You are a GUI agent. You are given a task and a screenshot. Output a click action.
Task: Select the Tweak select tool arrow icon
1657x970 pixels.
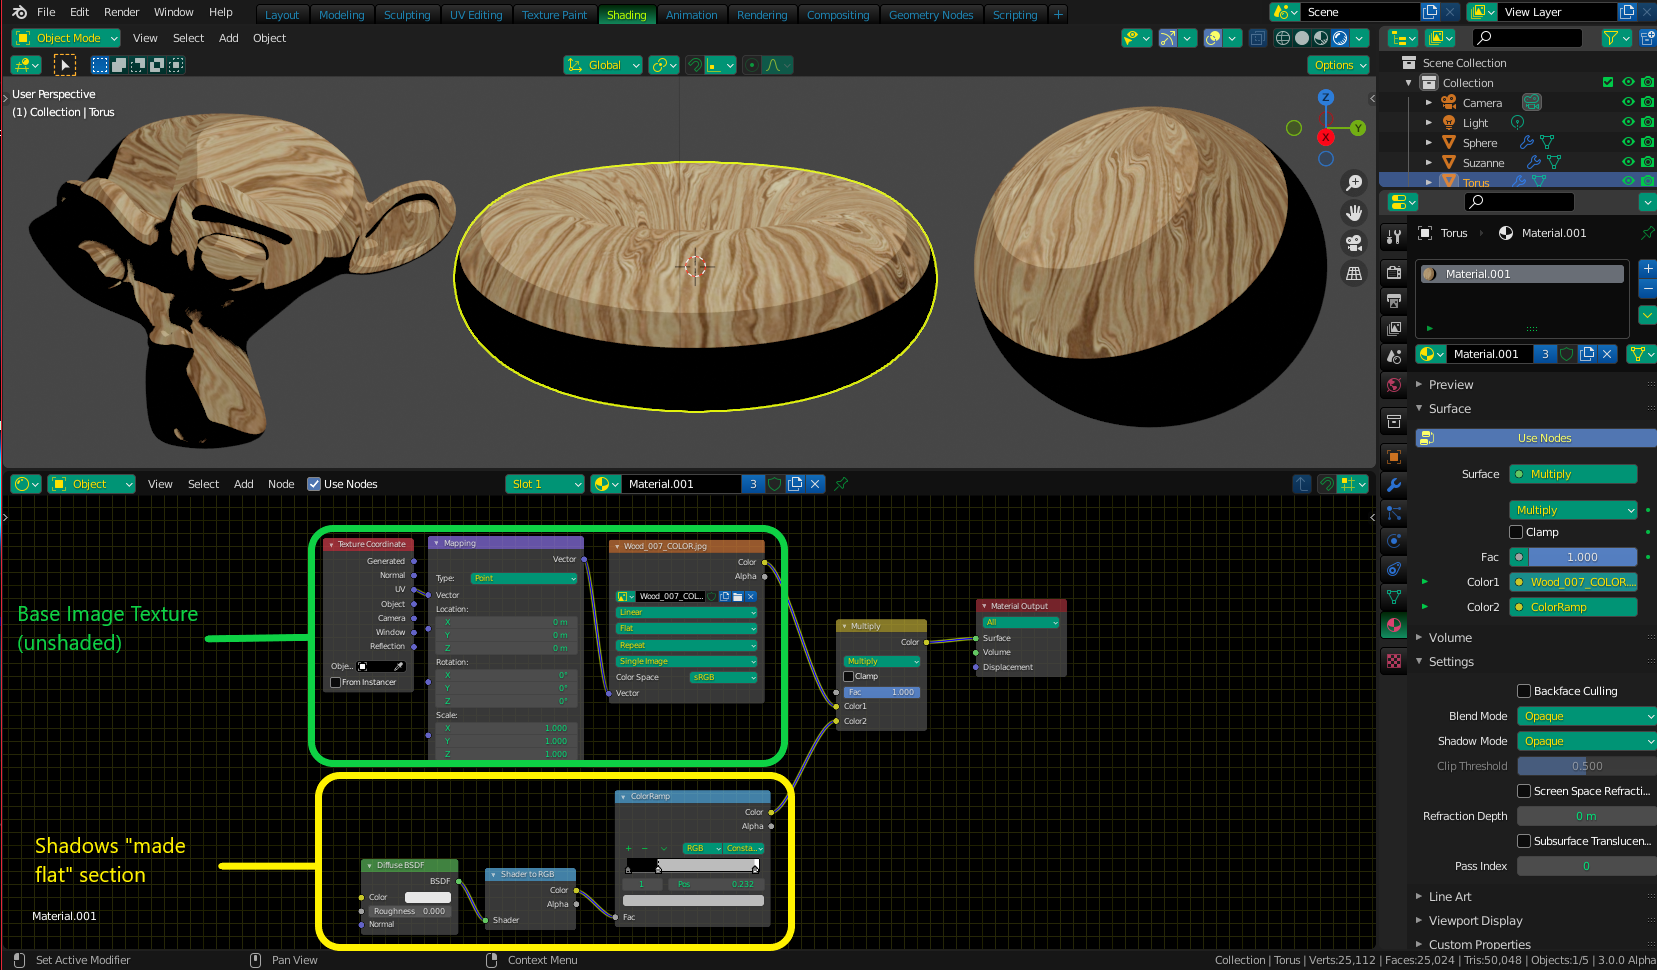tap(64, 65)
